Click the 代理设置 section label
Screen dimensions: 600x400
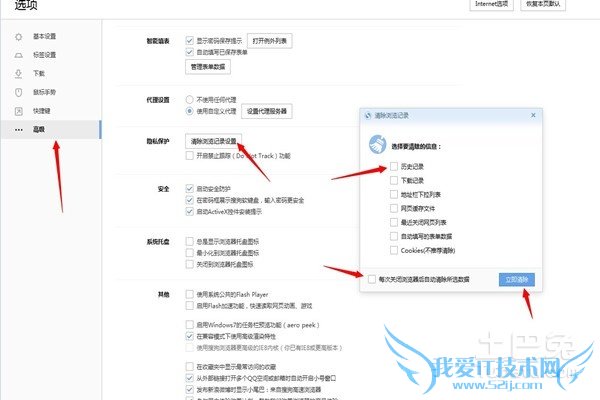pyautogui.click(x=158, y=100)
